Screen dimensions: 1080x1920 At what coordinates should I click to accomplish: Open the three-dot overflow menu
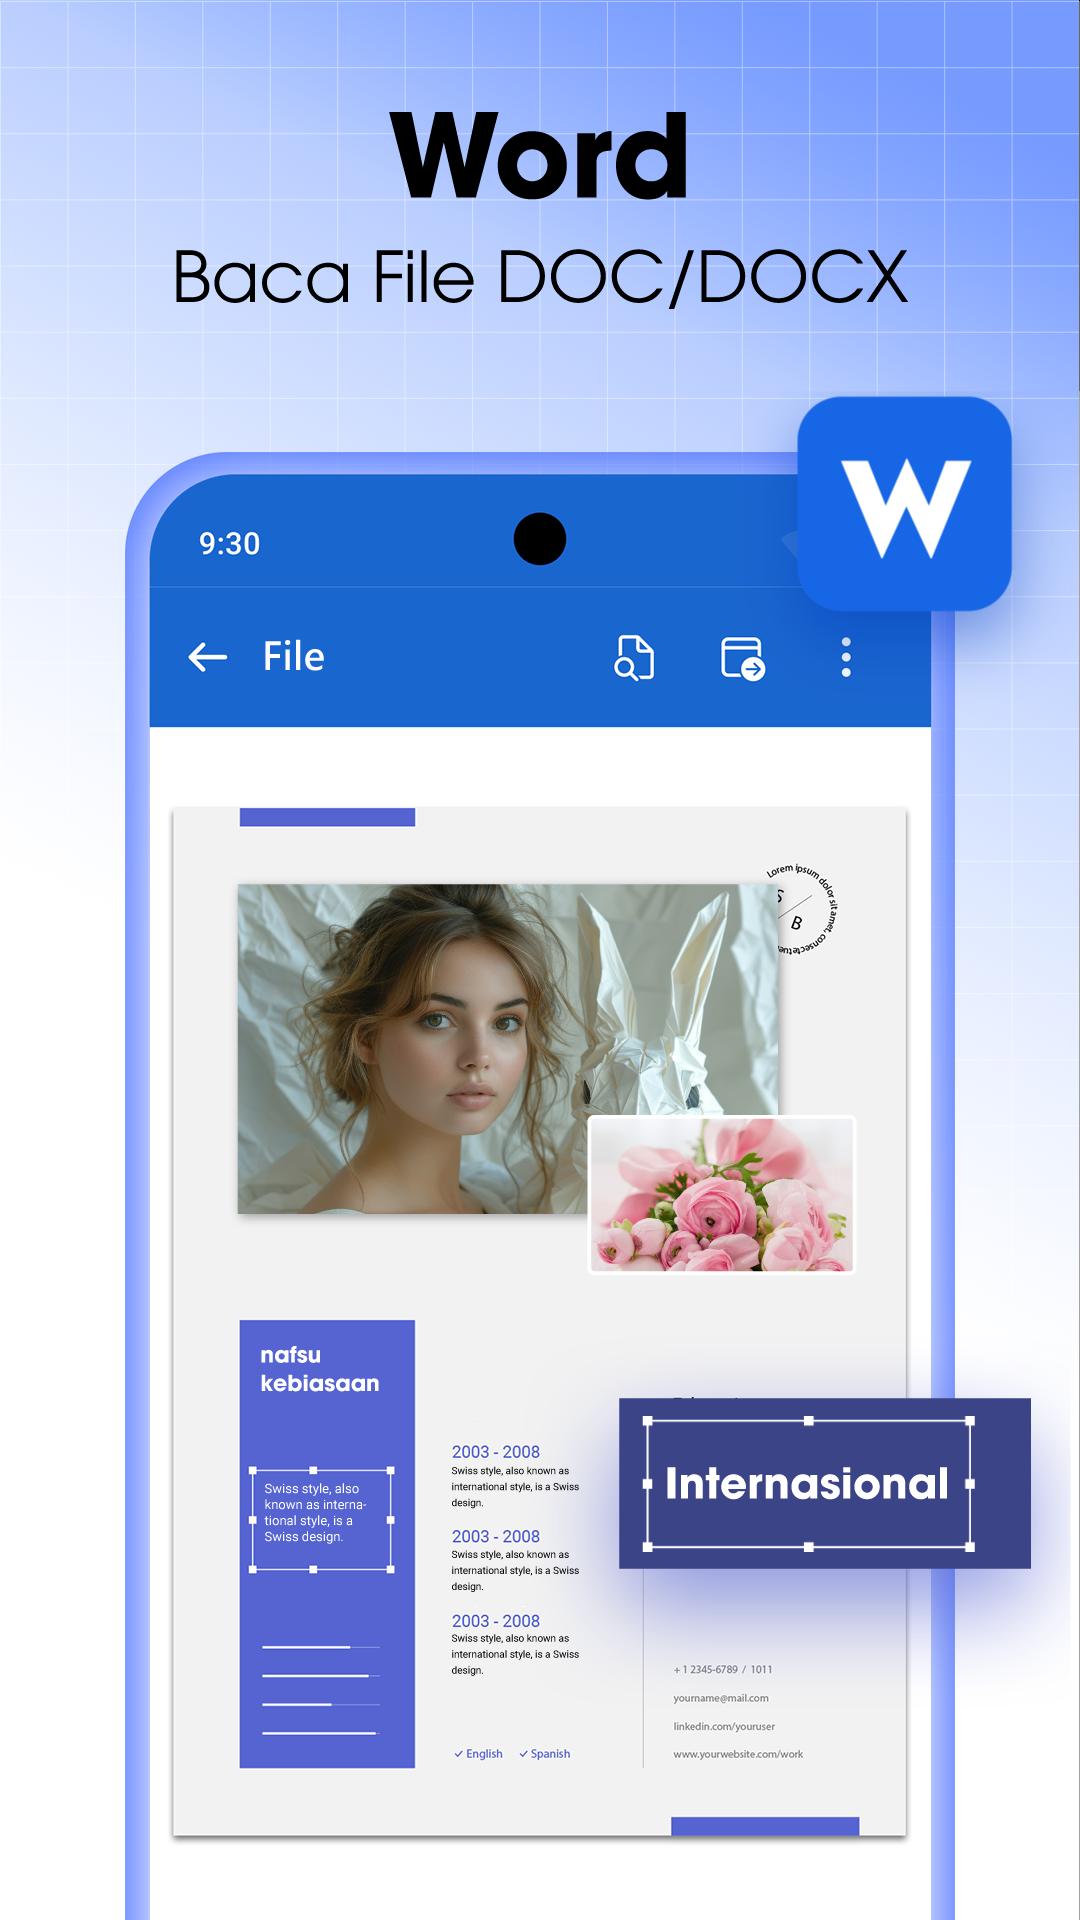pos(846,657)
